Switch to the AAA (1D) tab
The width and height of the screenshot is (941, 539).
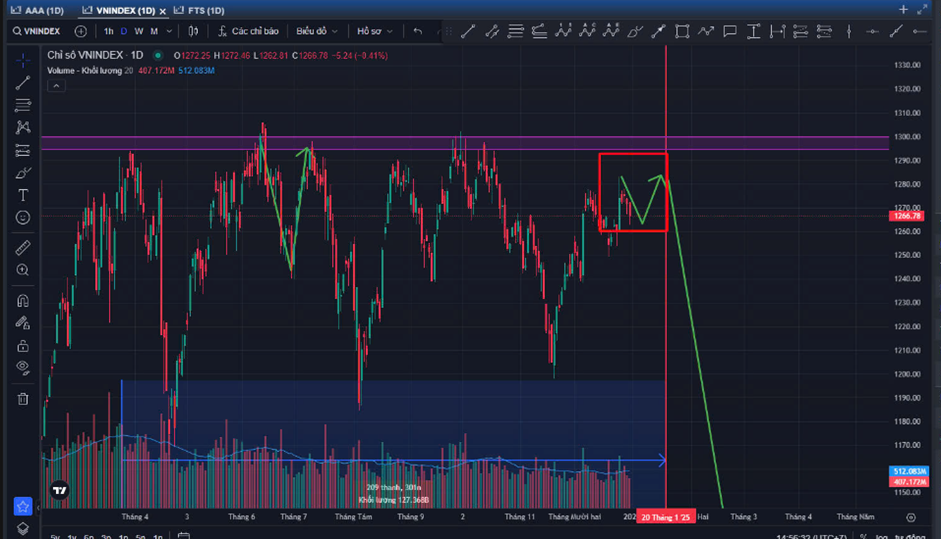[x=38, y=10]
